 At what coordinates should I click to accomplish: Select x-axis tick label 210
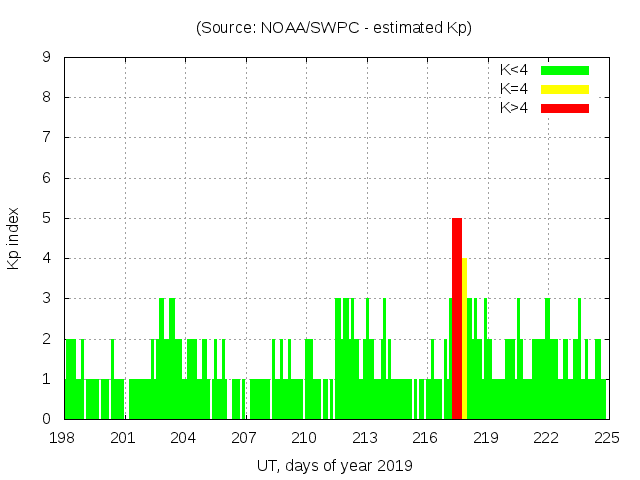tap(305, 438)
